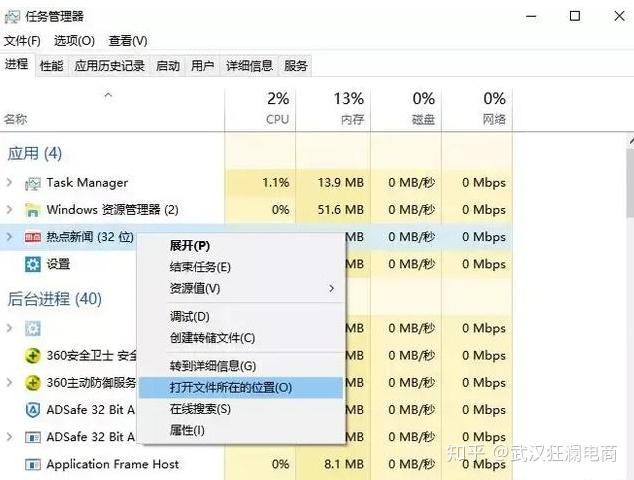The height and width of the screenshot is (480, 634).
Task: Sort by the 网络 column header
Action: (477, 109)
